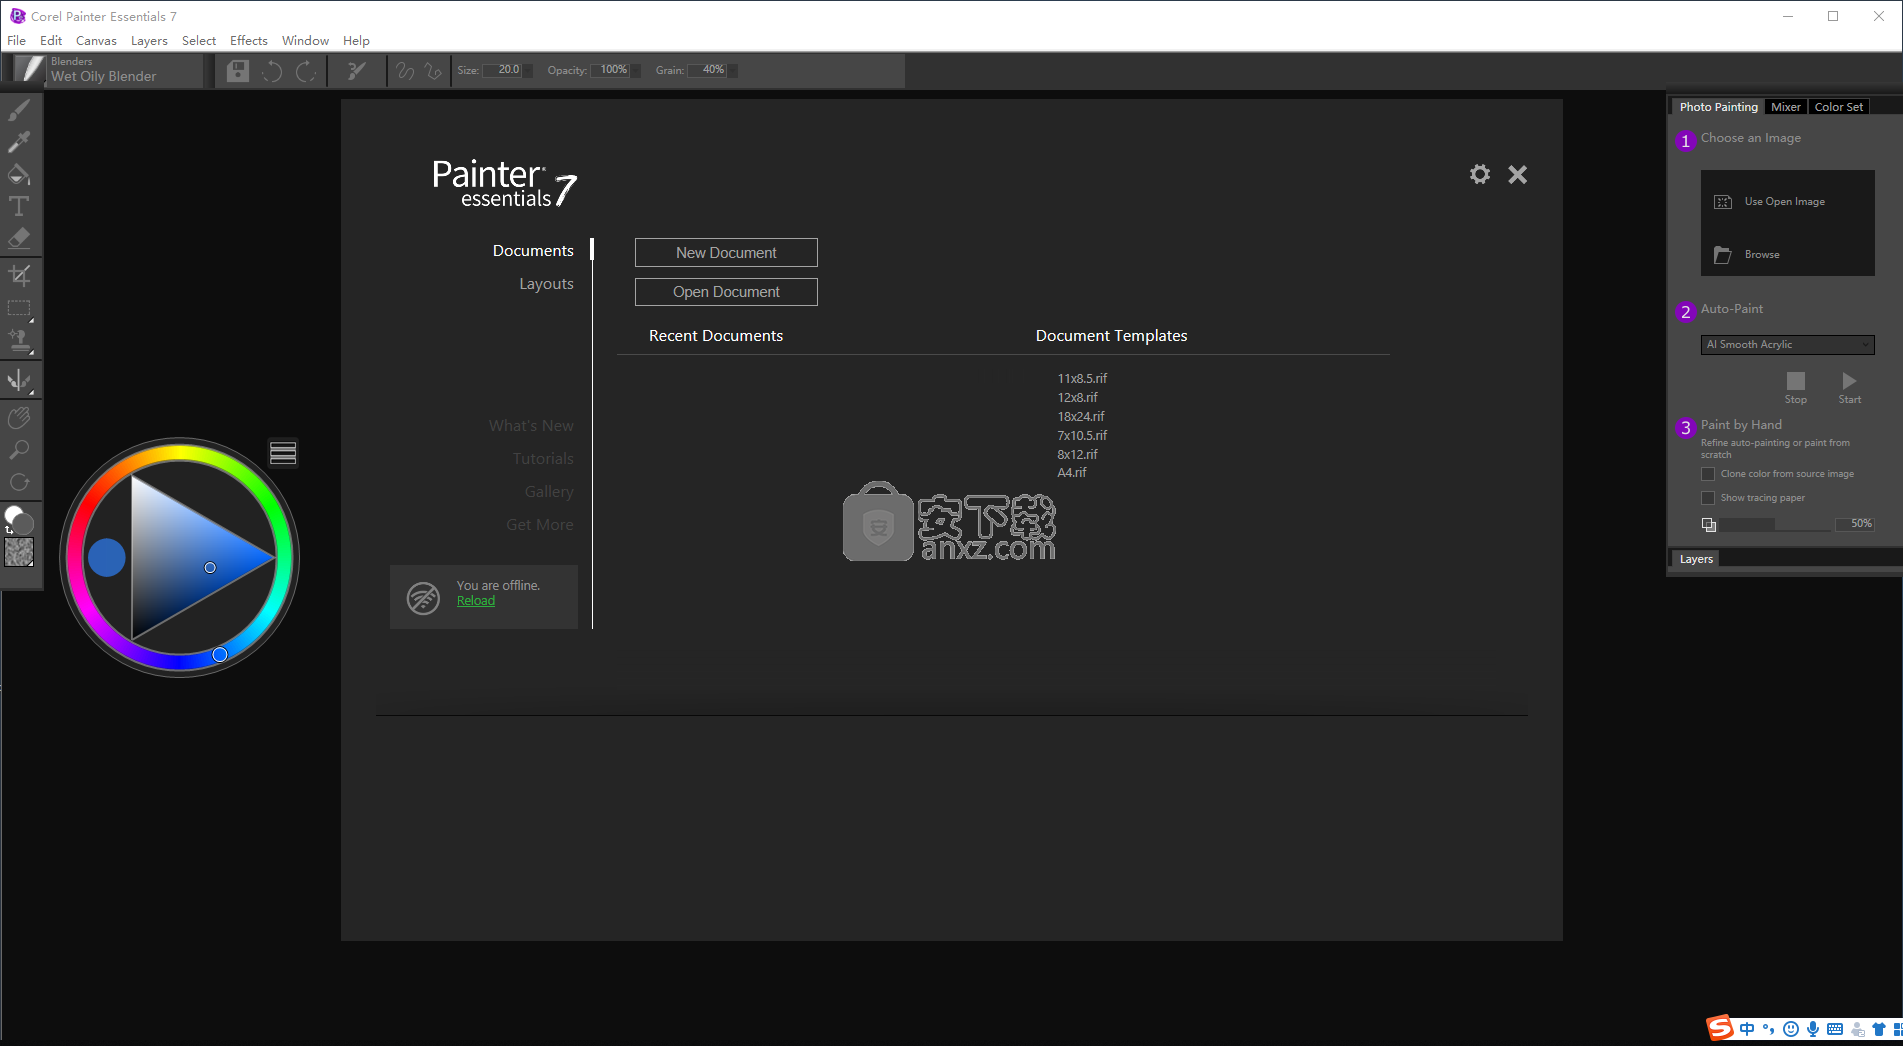Viewport: 1903px width, 1046px height.
Task: Click the main and additional color swatches
Action: [19, 520]
